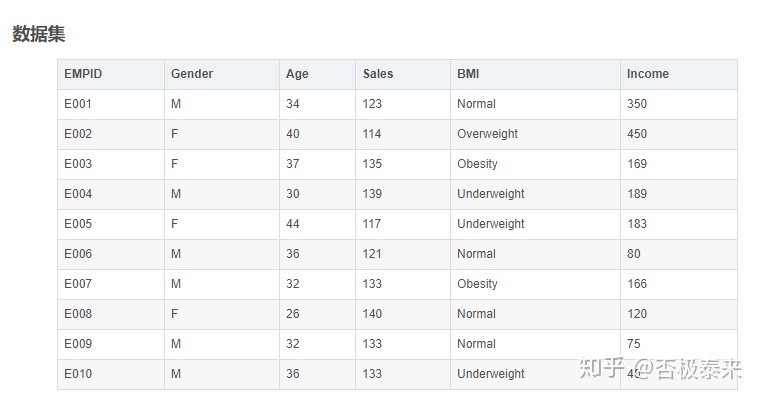Select the Sales value 140

click(x=372, y=314)
